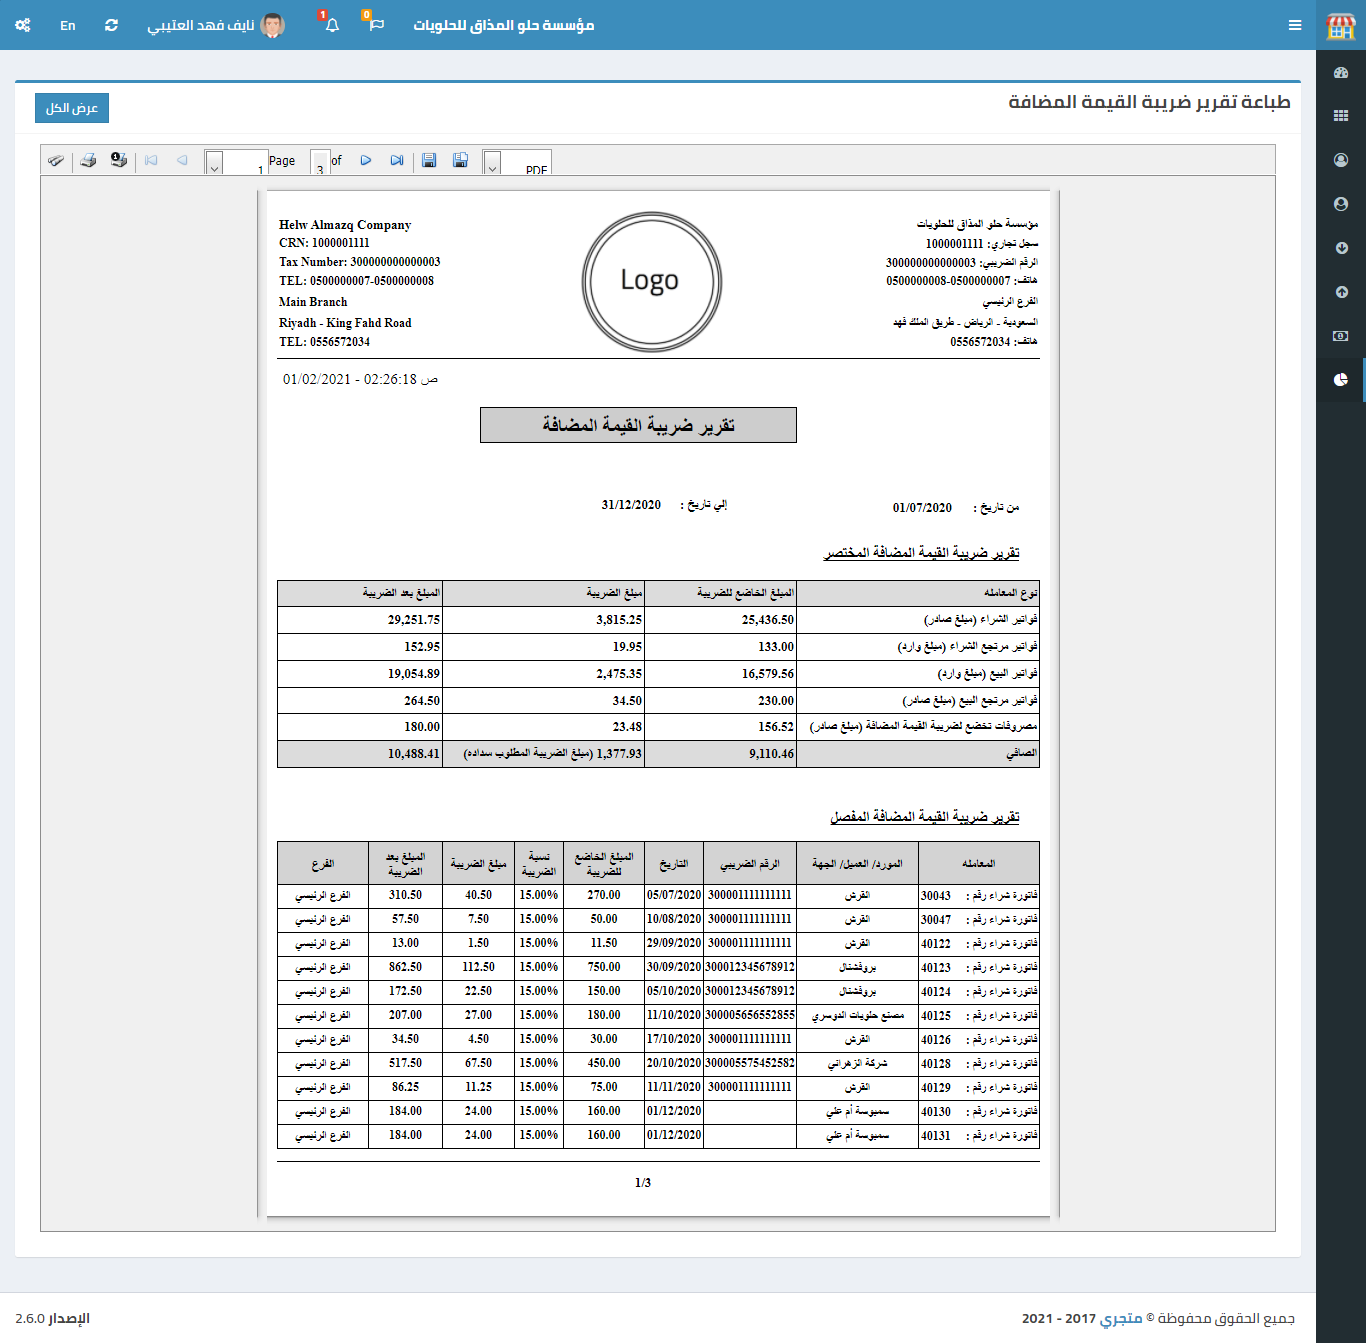Open the grid table icon in sidebar
The width and height of the screenshot is (1366, 1343).
tap(1341, 116)
